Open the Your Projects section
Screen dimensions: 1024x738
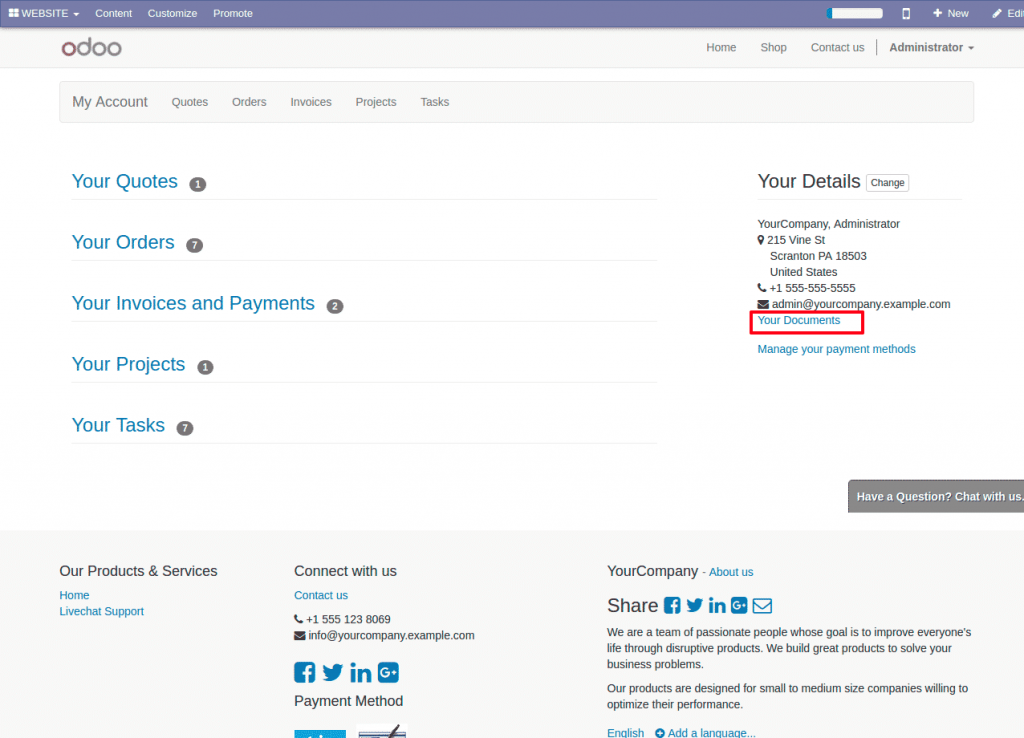pyautogui.click(x=129, y=364)
